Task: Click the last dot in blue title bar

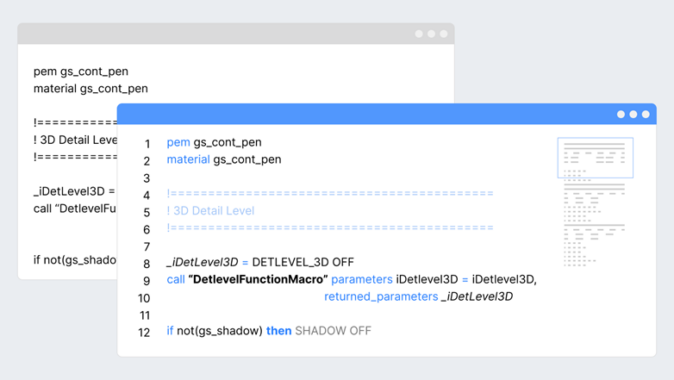Action: (x=646, y=114)
